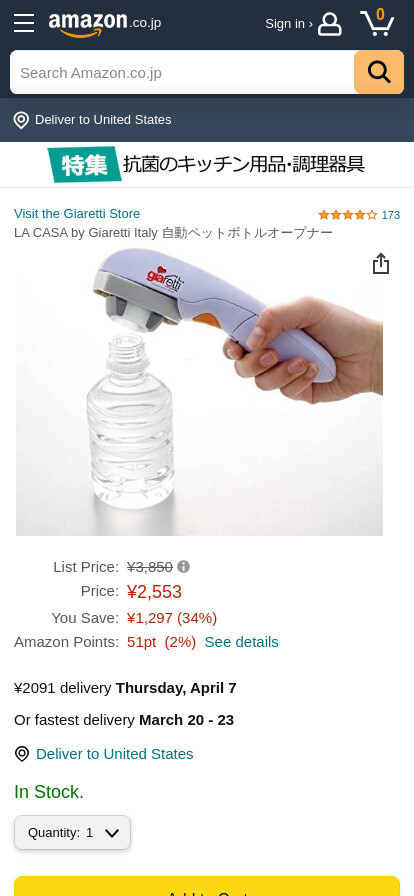
Task: Focus the Search Amazon.co.jp field
Action: [x=182, y=73]
